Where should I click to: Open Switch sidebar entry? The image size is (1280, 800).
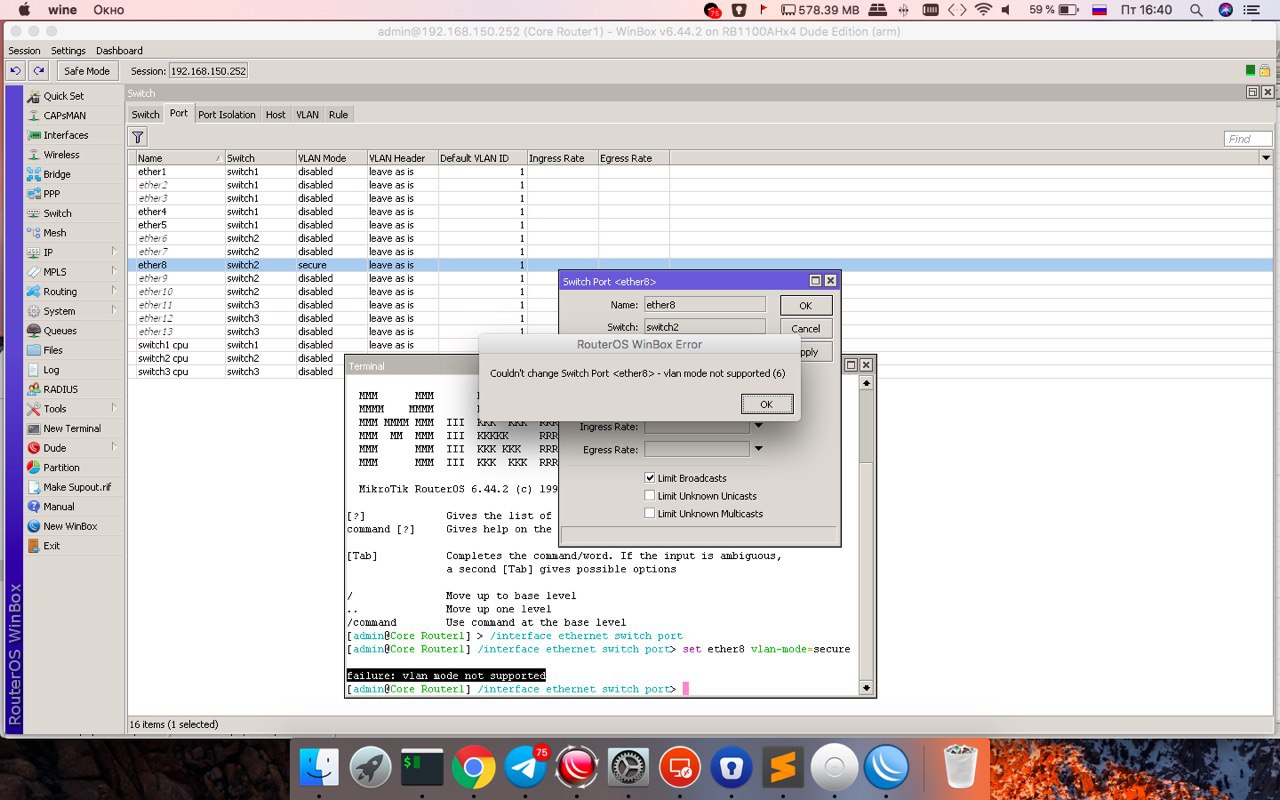point(57,213)
